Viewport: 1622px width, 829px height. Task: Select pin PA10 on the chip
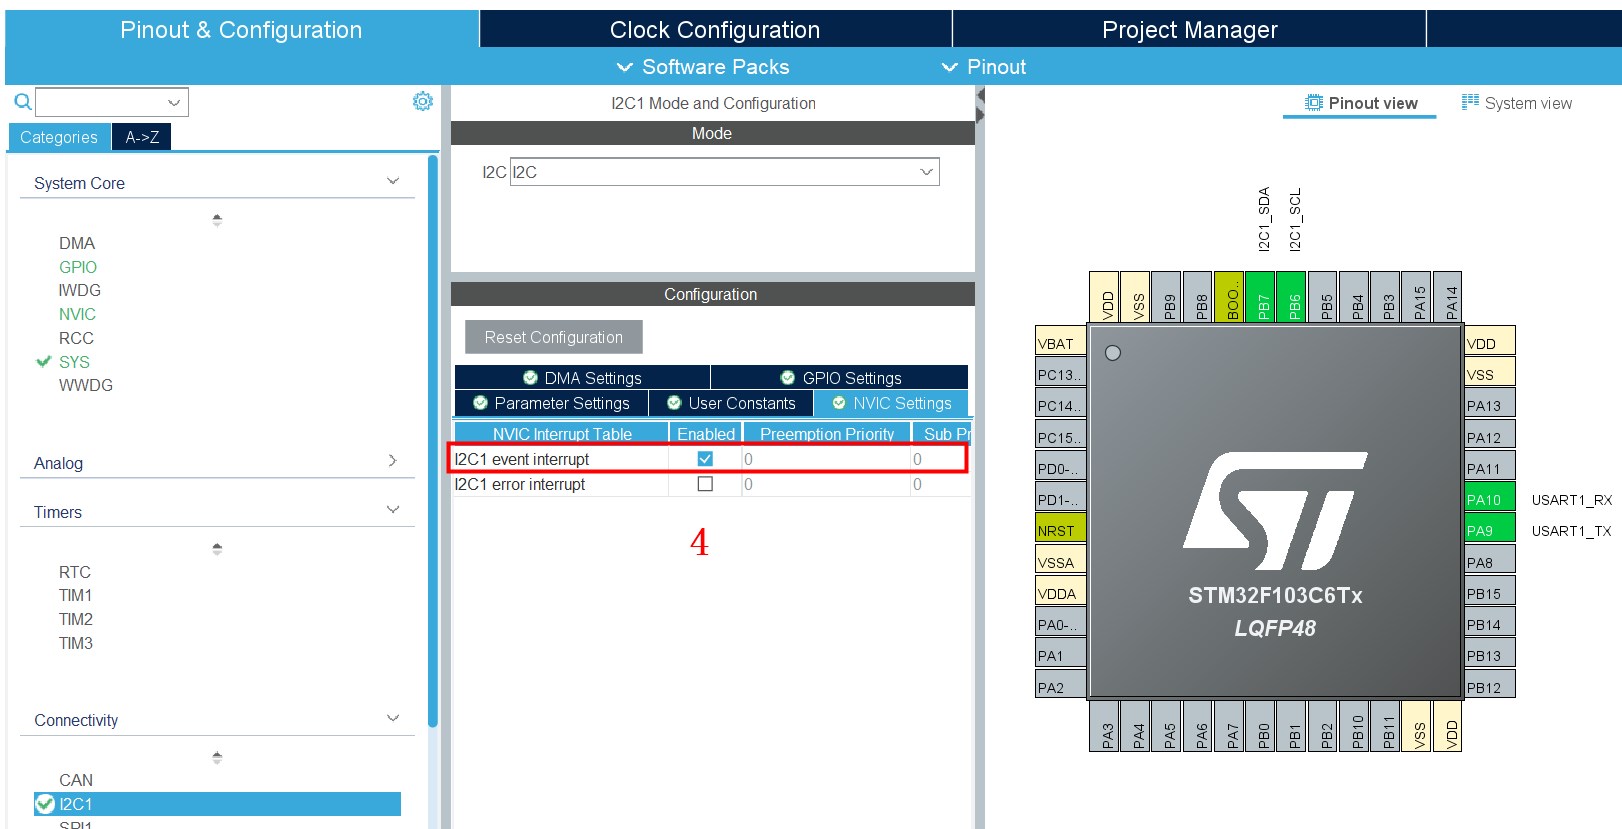coord(1490,498)
